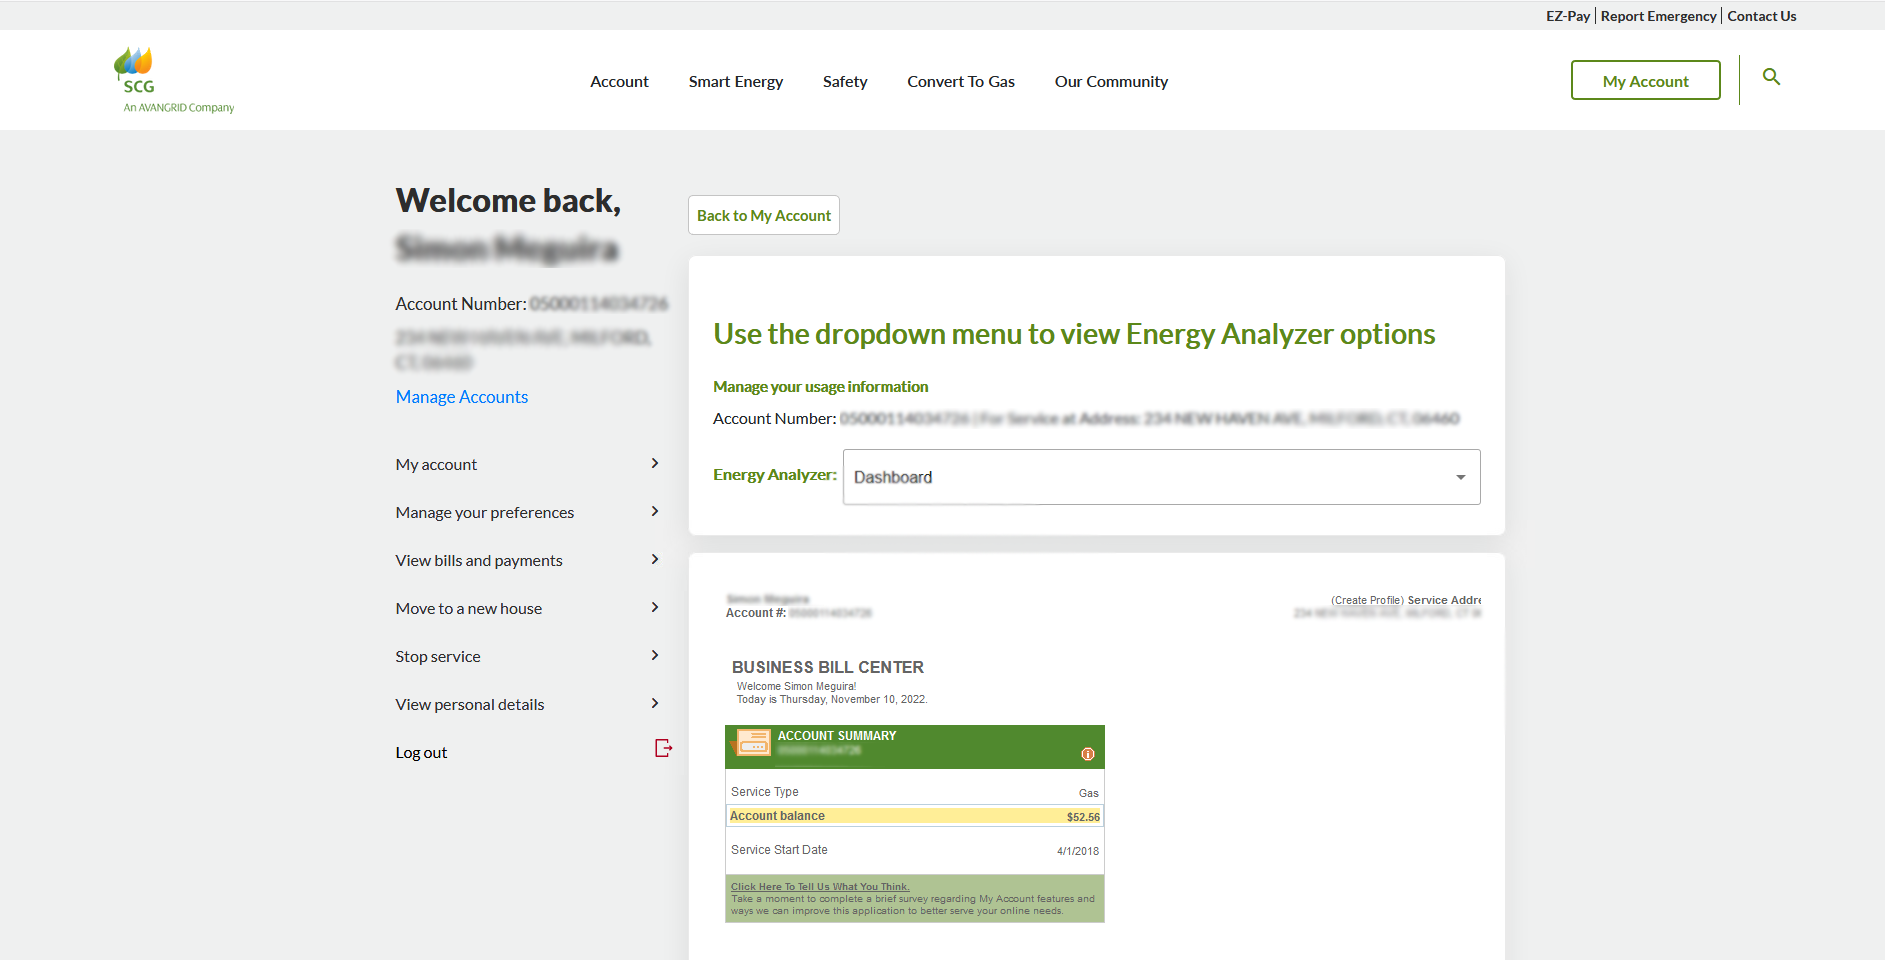Open the Convert To Gas menu

pyautogui.click(x=960, y=82)
